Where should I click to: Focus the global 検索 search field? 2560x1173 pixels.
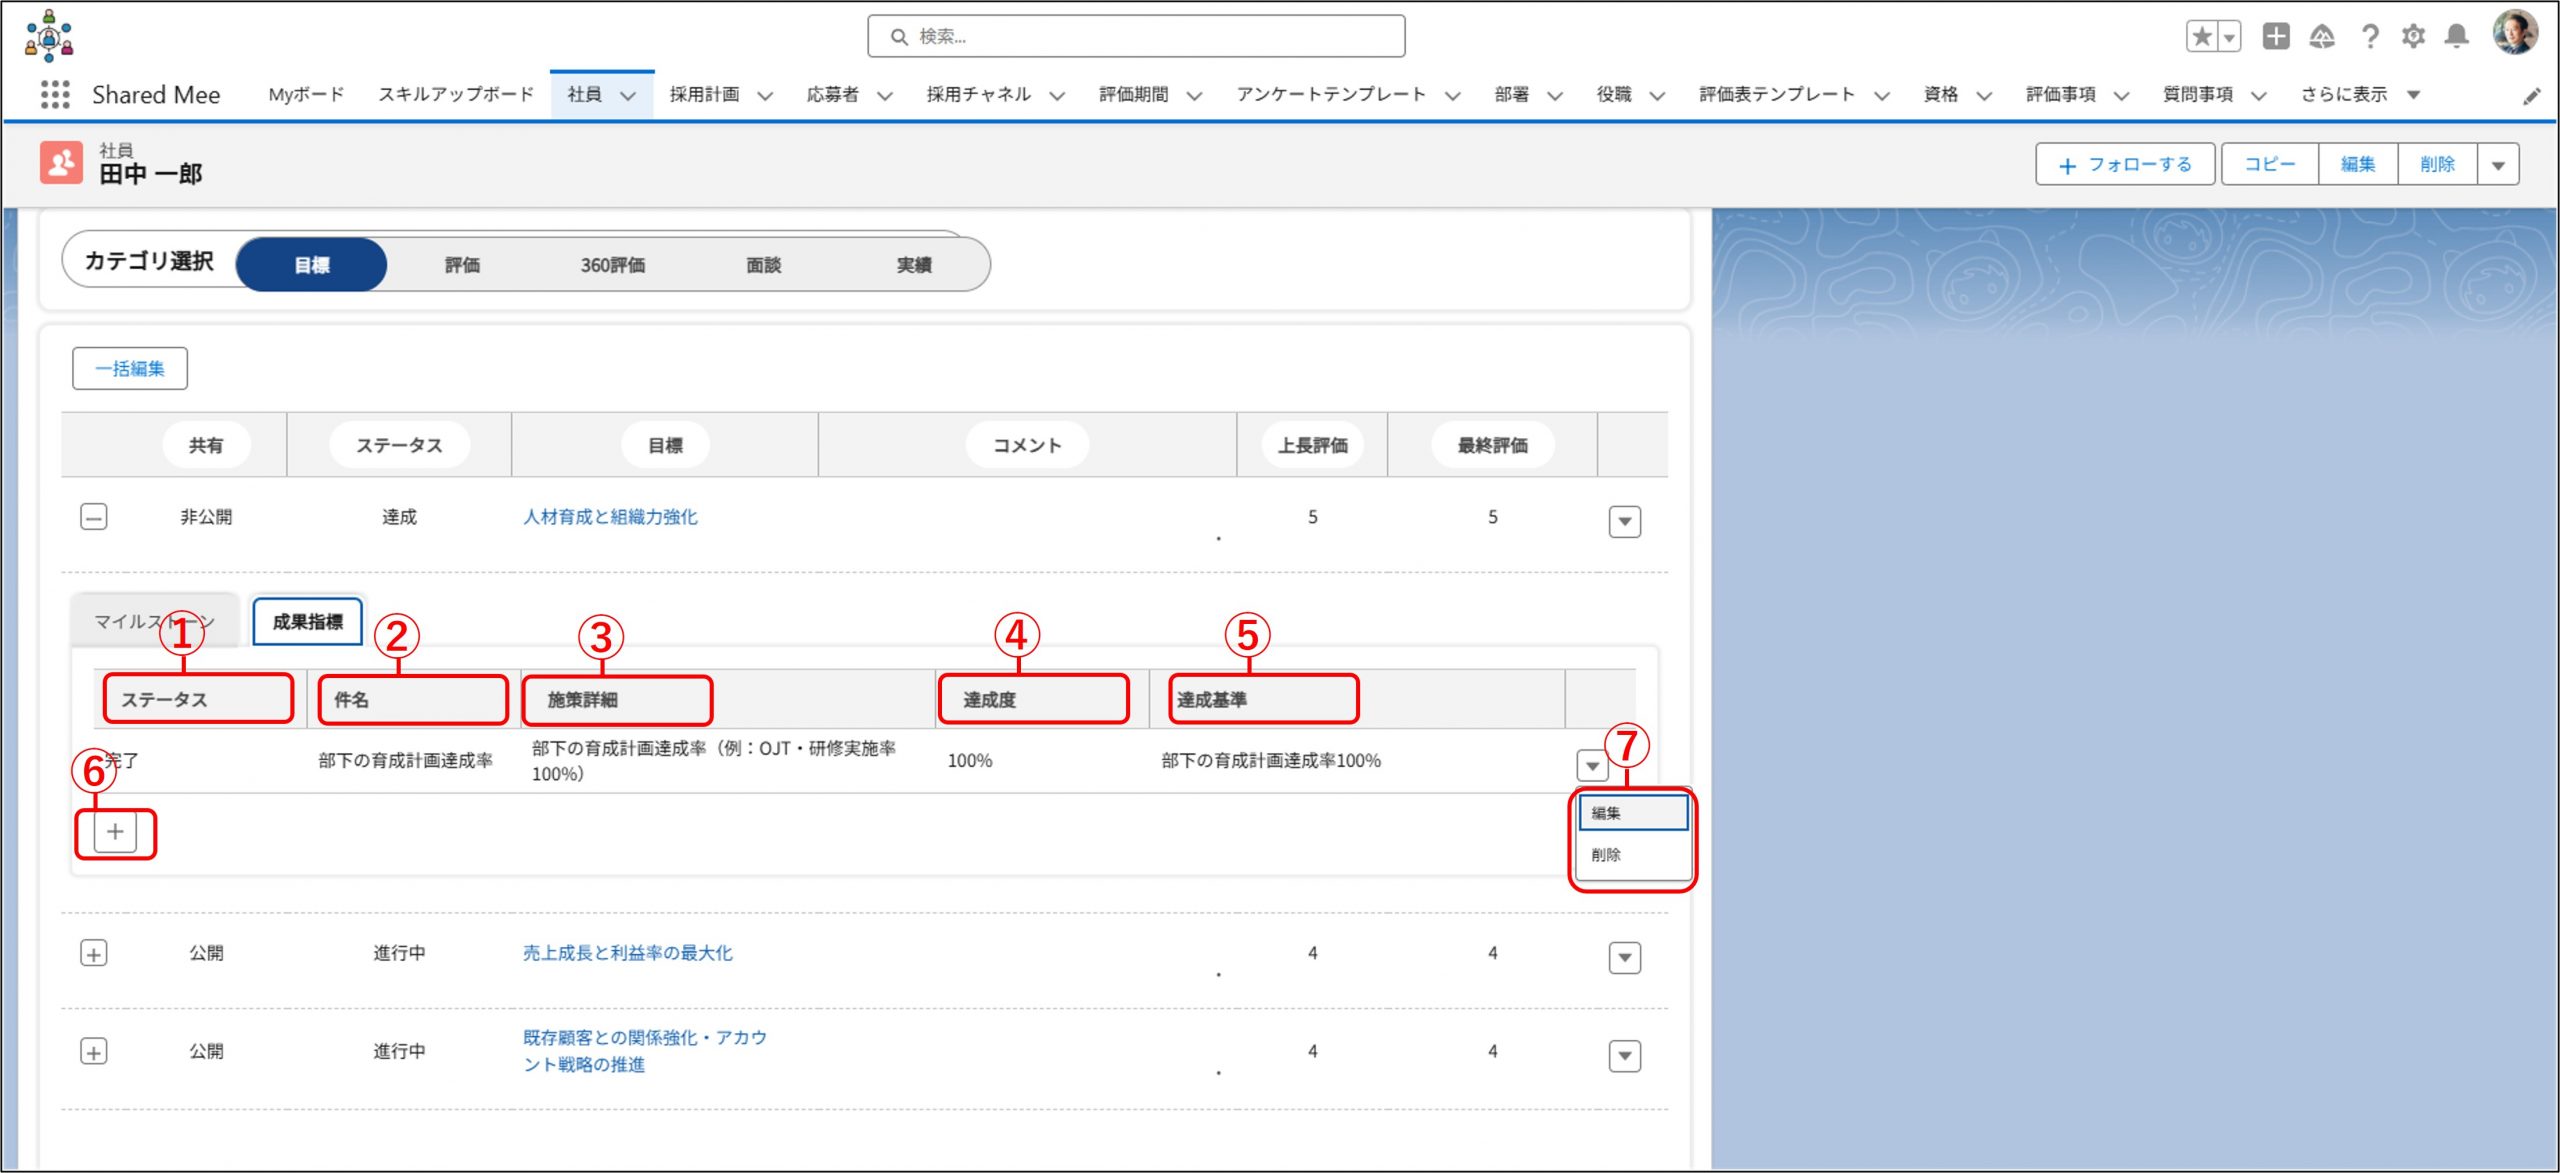pos(1136,37)
